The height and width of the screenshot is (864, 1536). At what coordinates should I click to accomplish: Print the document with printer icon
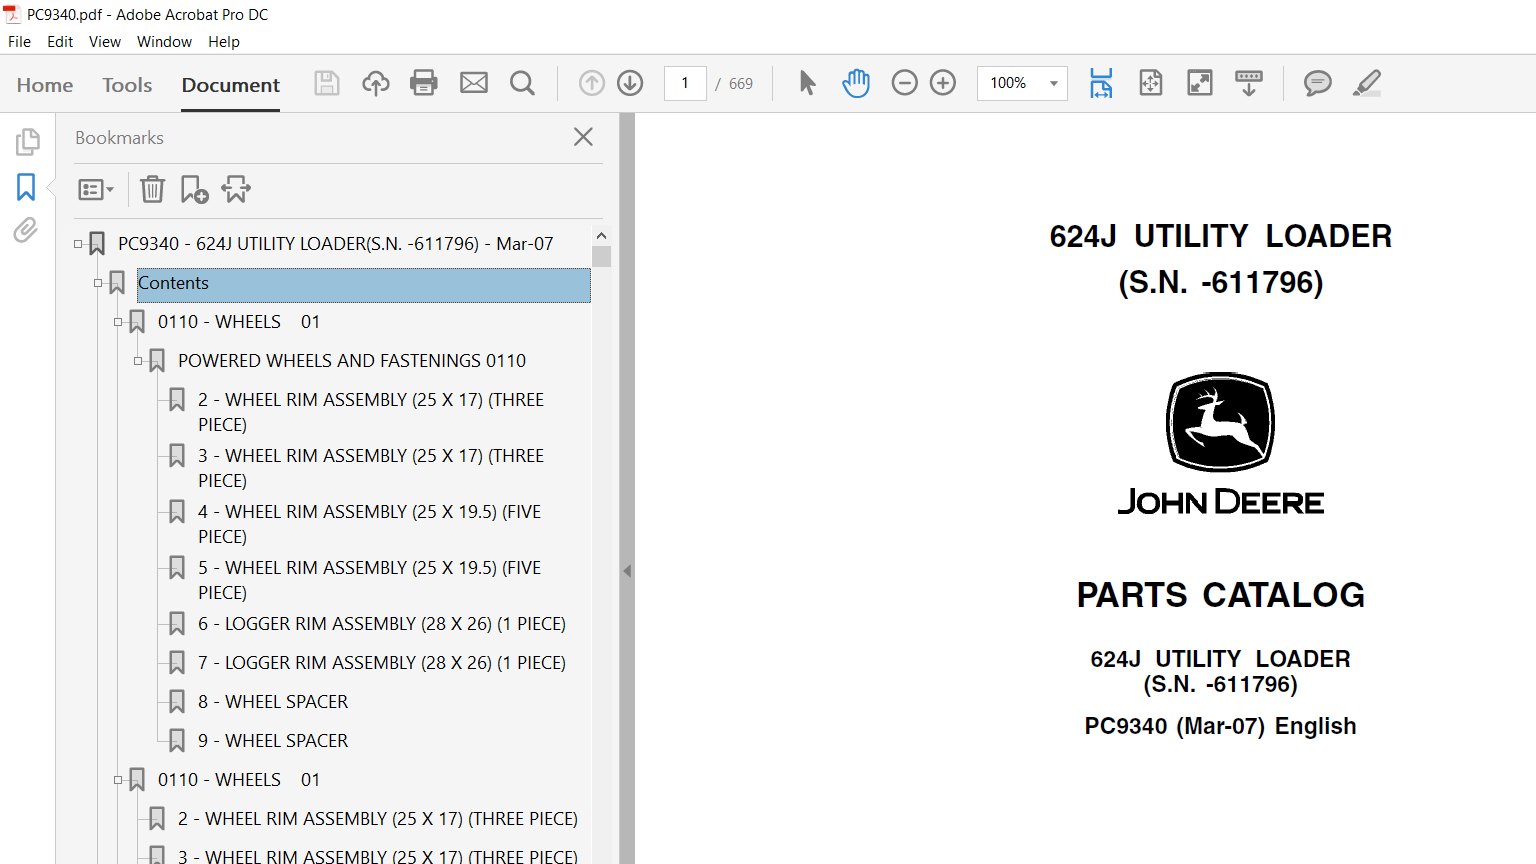[424, 83]
